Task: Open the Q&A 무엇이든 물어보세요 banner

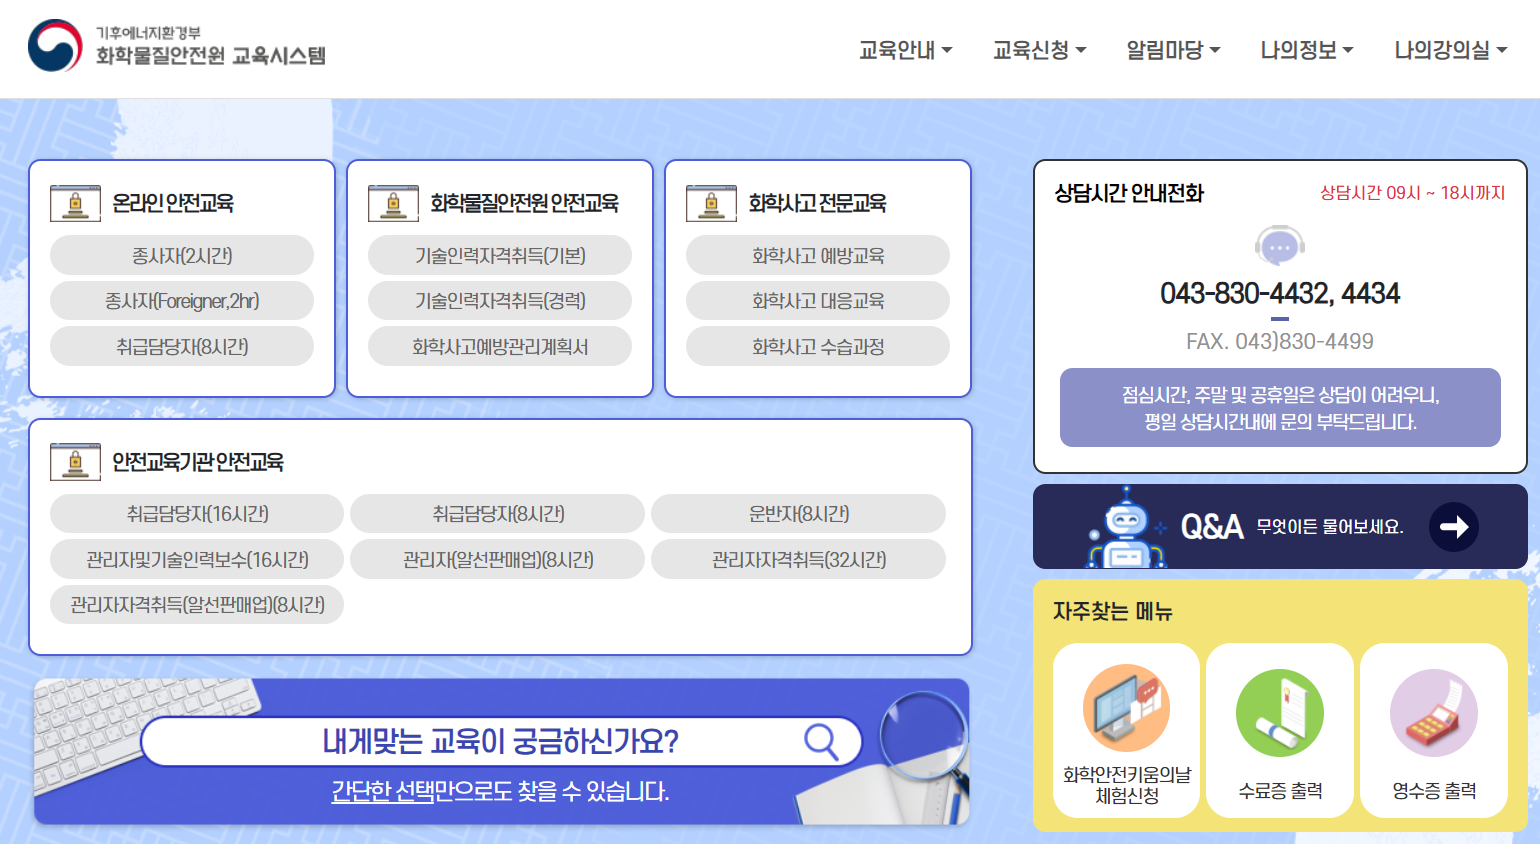Action: click(1280, 526)
